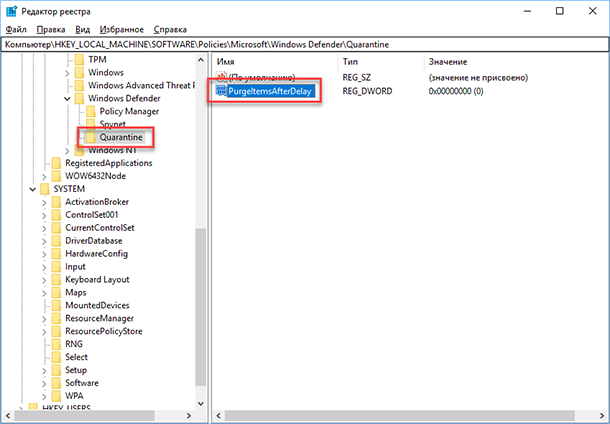Select the ActivationBroker folder icon

pos(56,201)
